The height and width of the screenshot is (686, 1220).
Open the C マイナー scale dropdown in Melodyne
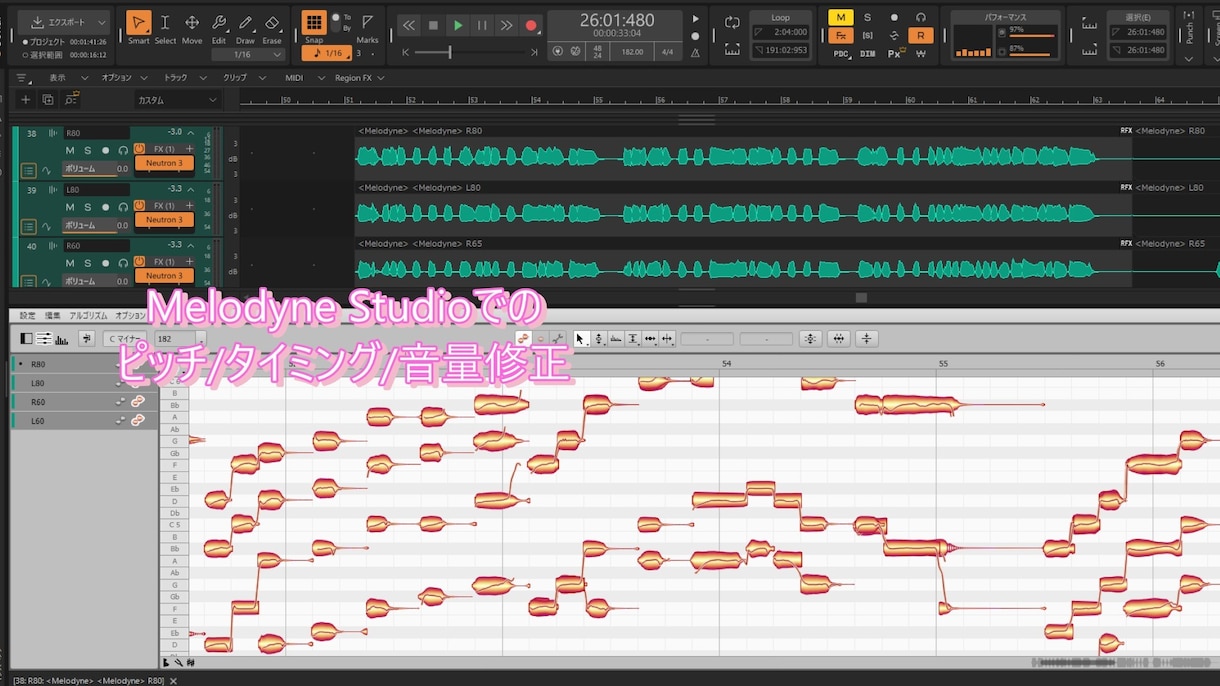126,339
